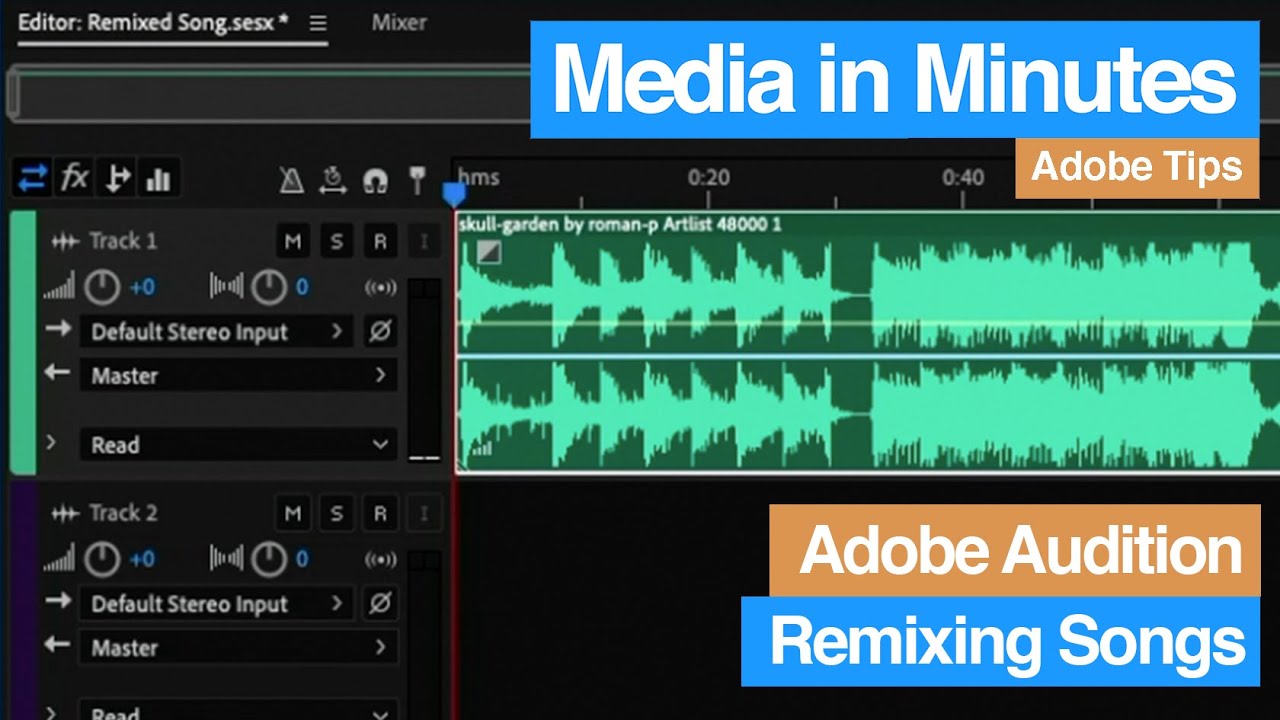Mute Track 2
This screenshot has width=1280, height=720.
[x=293, y=514]
